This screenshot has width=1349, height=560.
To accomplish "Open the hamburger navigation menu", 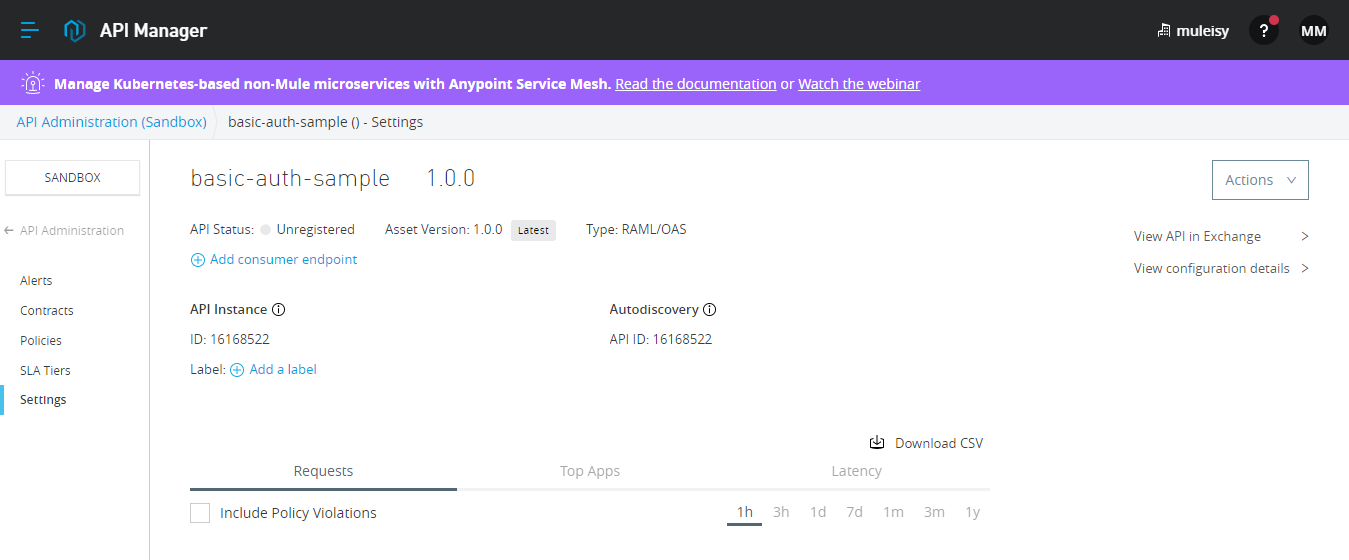I will [30, 30].
